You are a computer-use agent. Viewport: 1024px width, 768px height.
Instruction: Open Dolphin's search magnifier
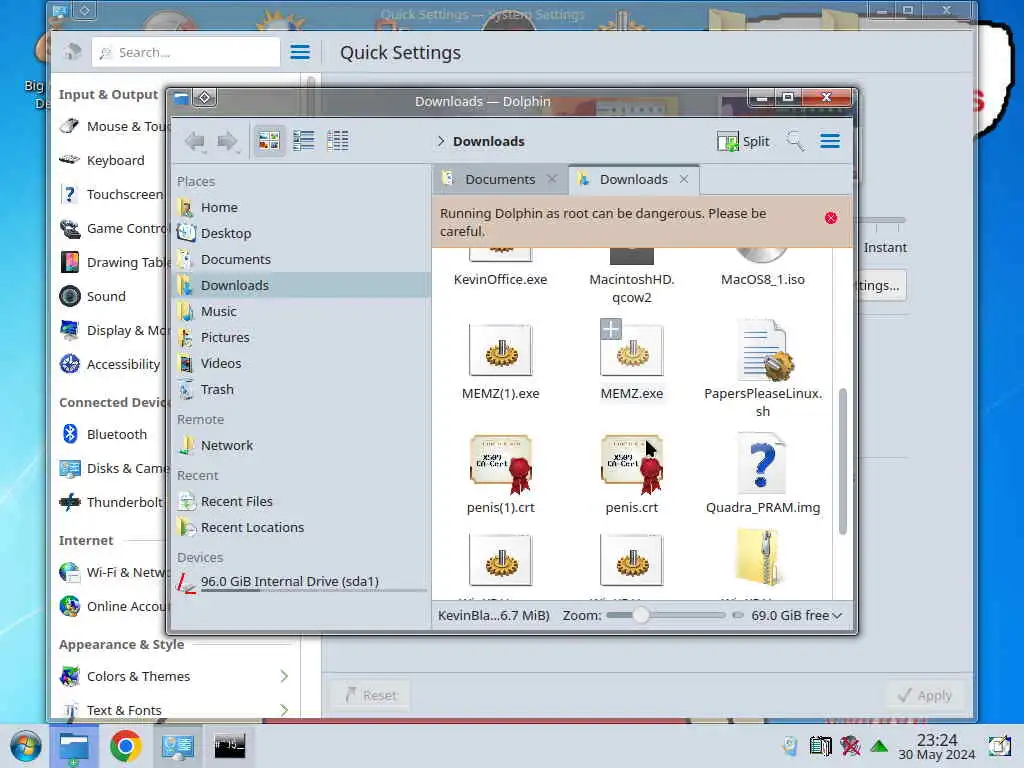pos(795,141)
